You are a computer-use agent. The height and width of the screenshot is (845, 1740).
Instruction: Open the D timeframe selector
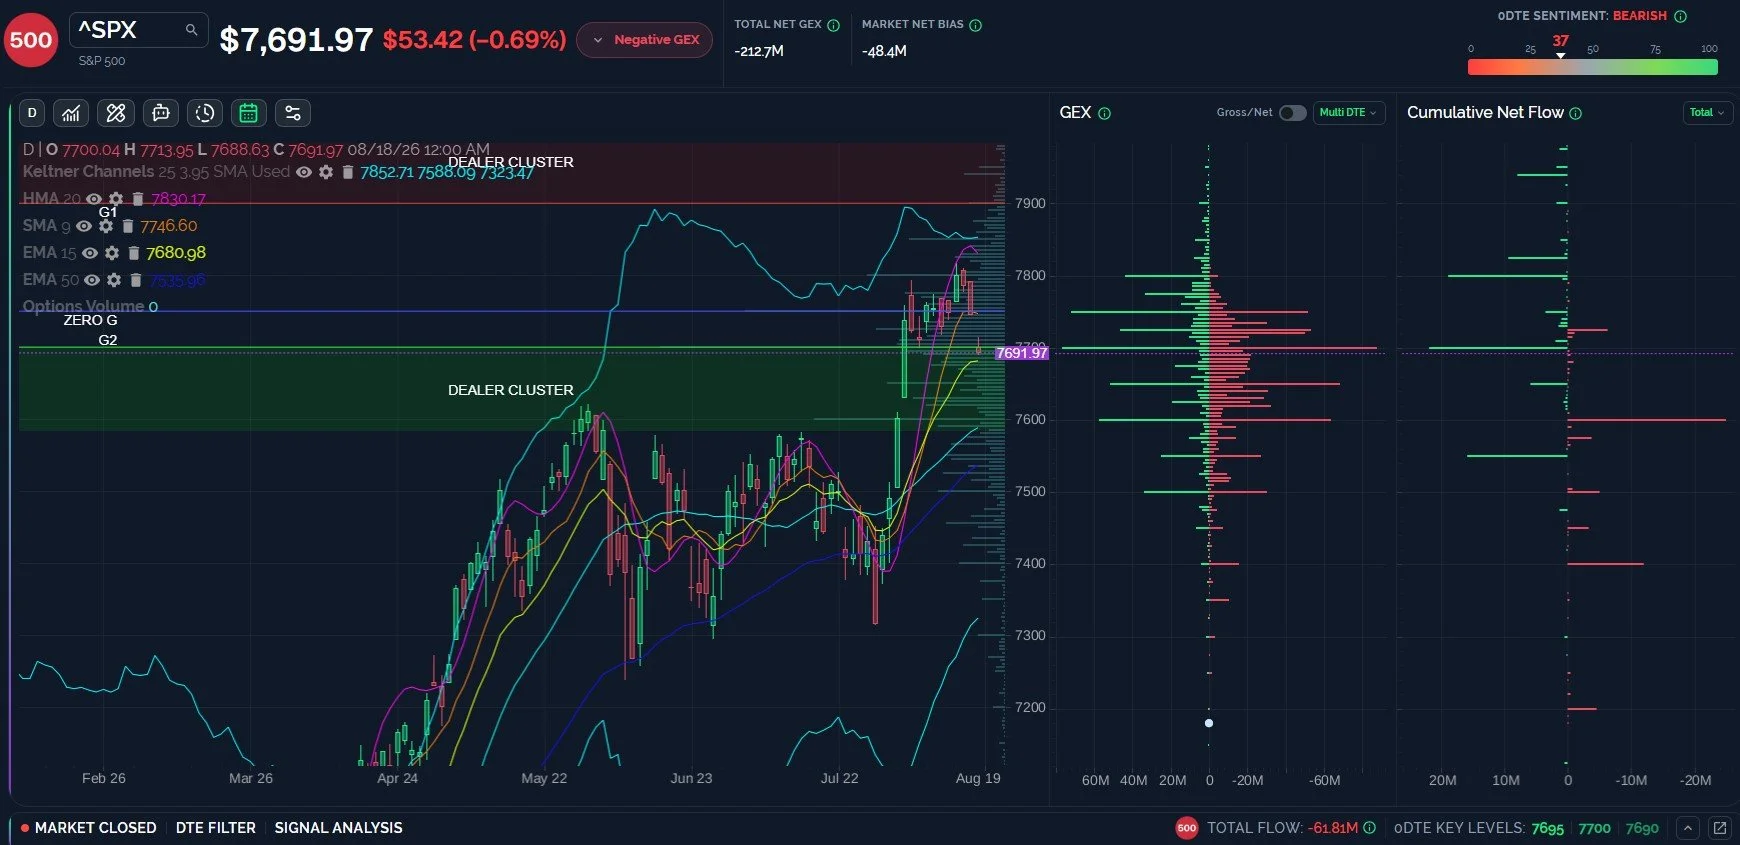tap(32, 113)
